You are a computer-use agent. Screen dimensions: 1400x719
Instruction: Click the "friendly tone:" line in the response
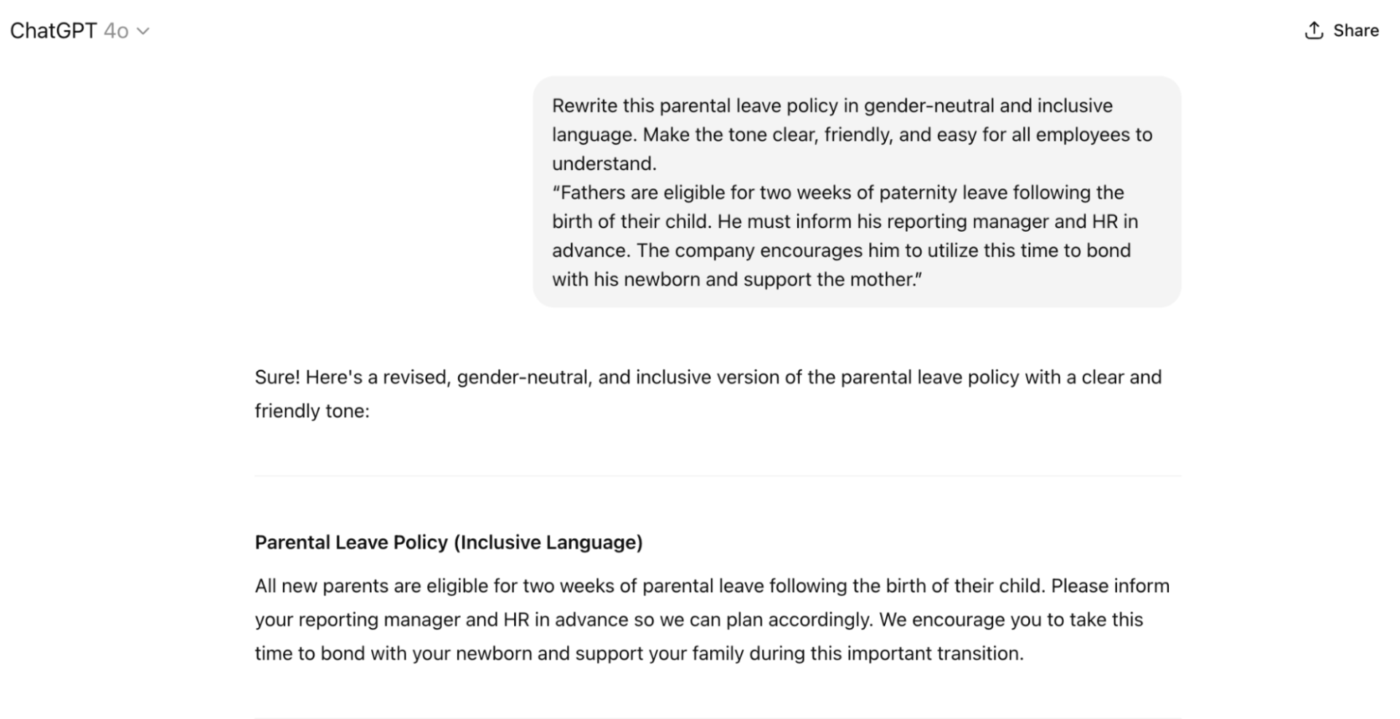point(312,411)
